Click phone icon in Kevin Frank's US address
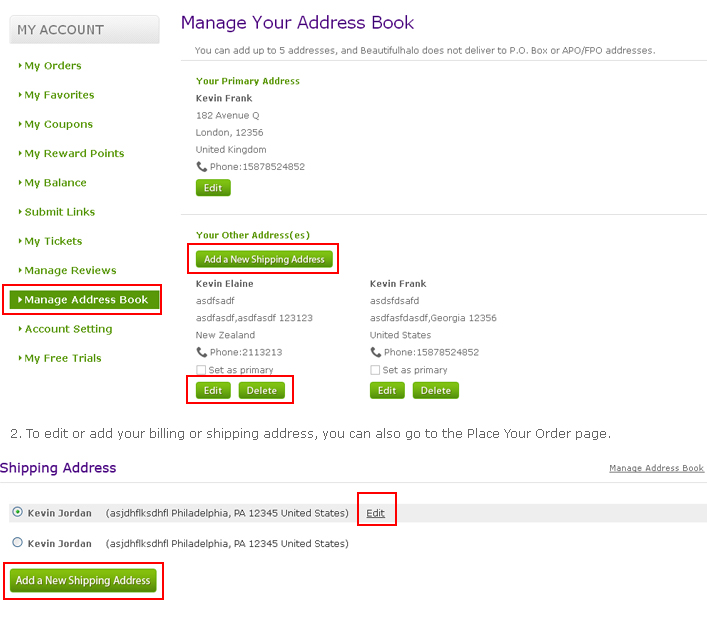The width and height of the screenshot is (707, 629). point(376,352)
